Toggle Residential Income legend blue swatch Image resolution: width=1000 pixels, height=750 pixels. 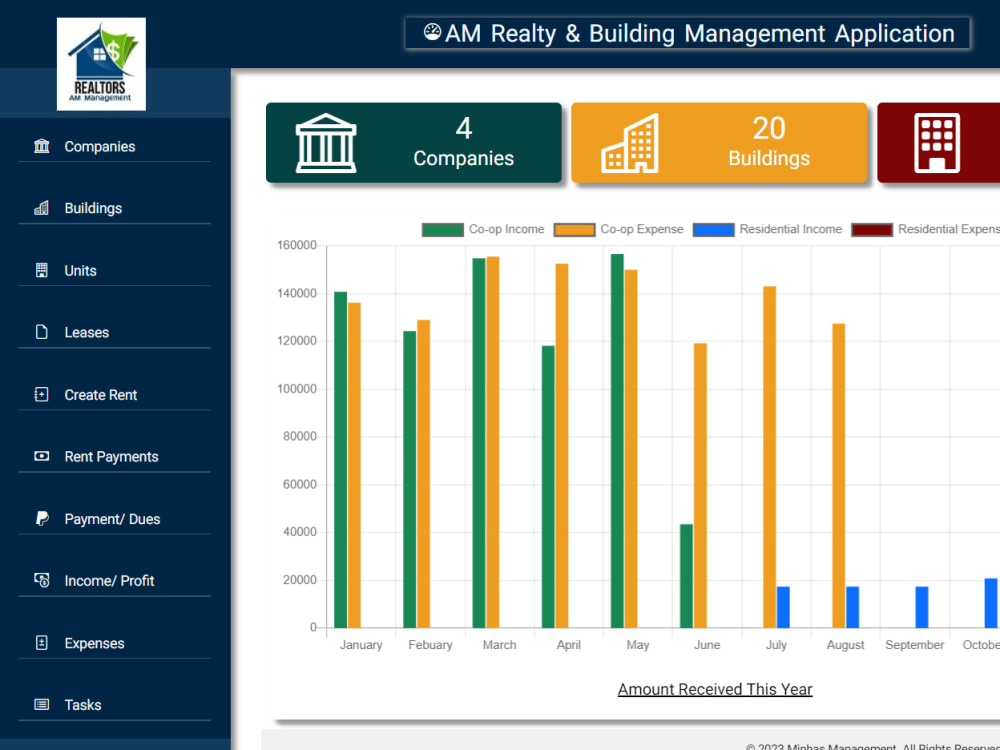(714, 230)
